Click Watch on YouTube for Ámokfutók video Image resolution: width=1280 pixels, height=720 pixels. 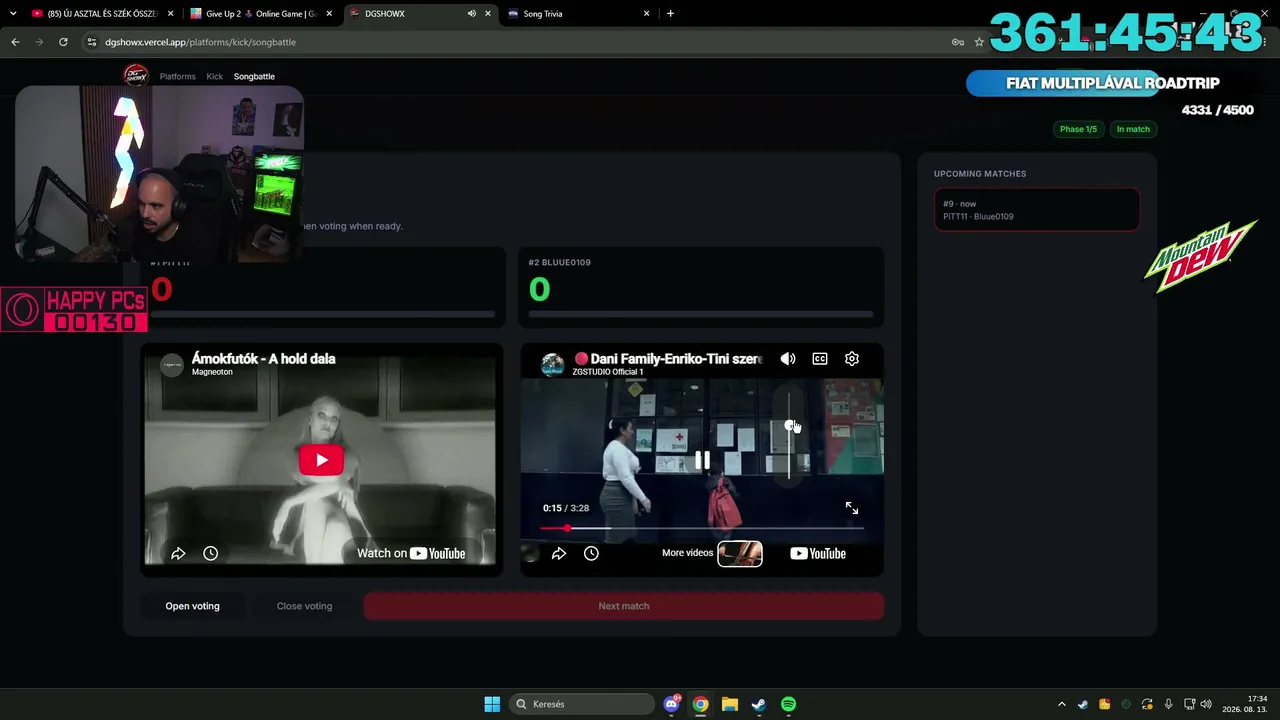pos(411,553)
